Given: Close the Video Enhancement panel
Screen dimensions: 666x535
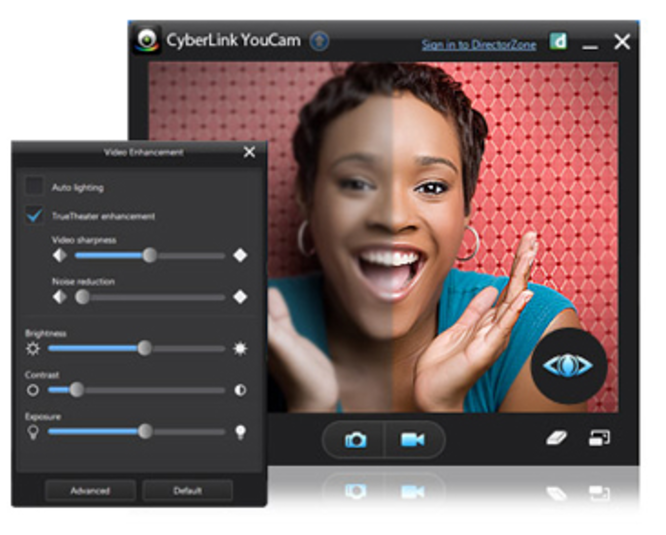Looking at the screenshot, I should click(x=249, y=152).
